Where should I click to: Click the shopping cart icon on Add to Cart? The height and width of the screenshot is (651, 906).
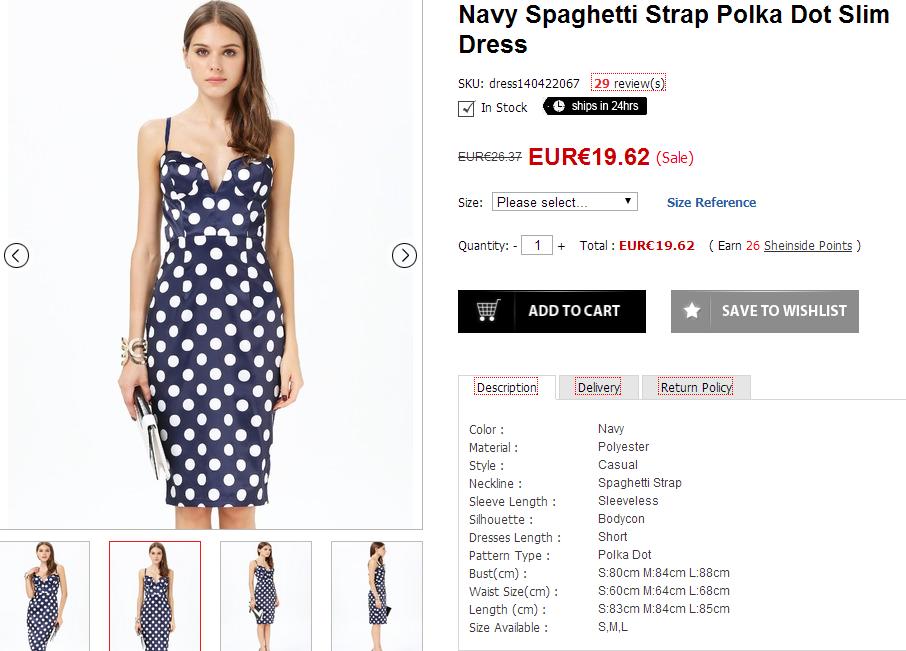click(x=487, y=310)
